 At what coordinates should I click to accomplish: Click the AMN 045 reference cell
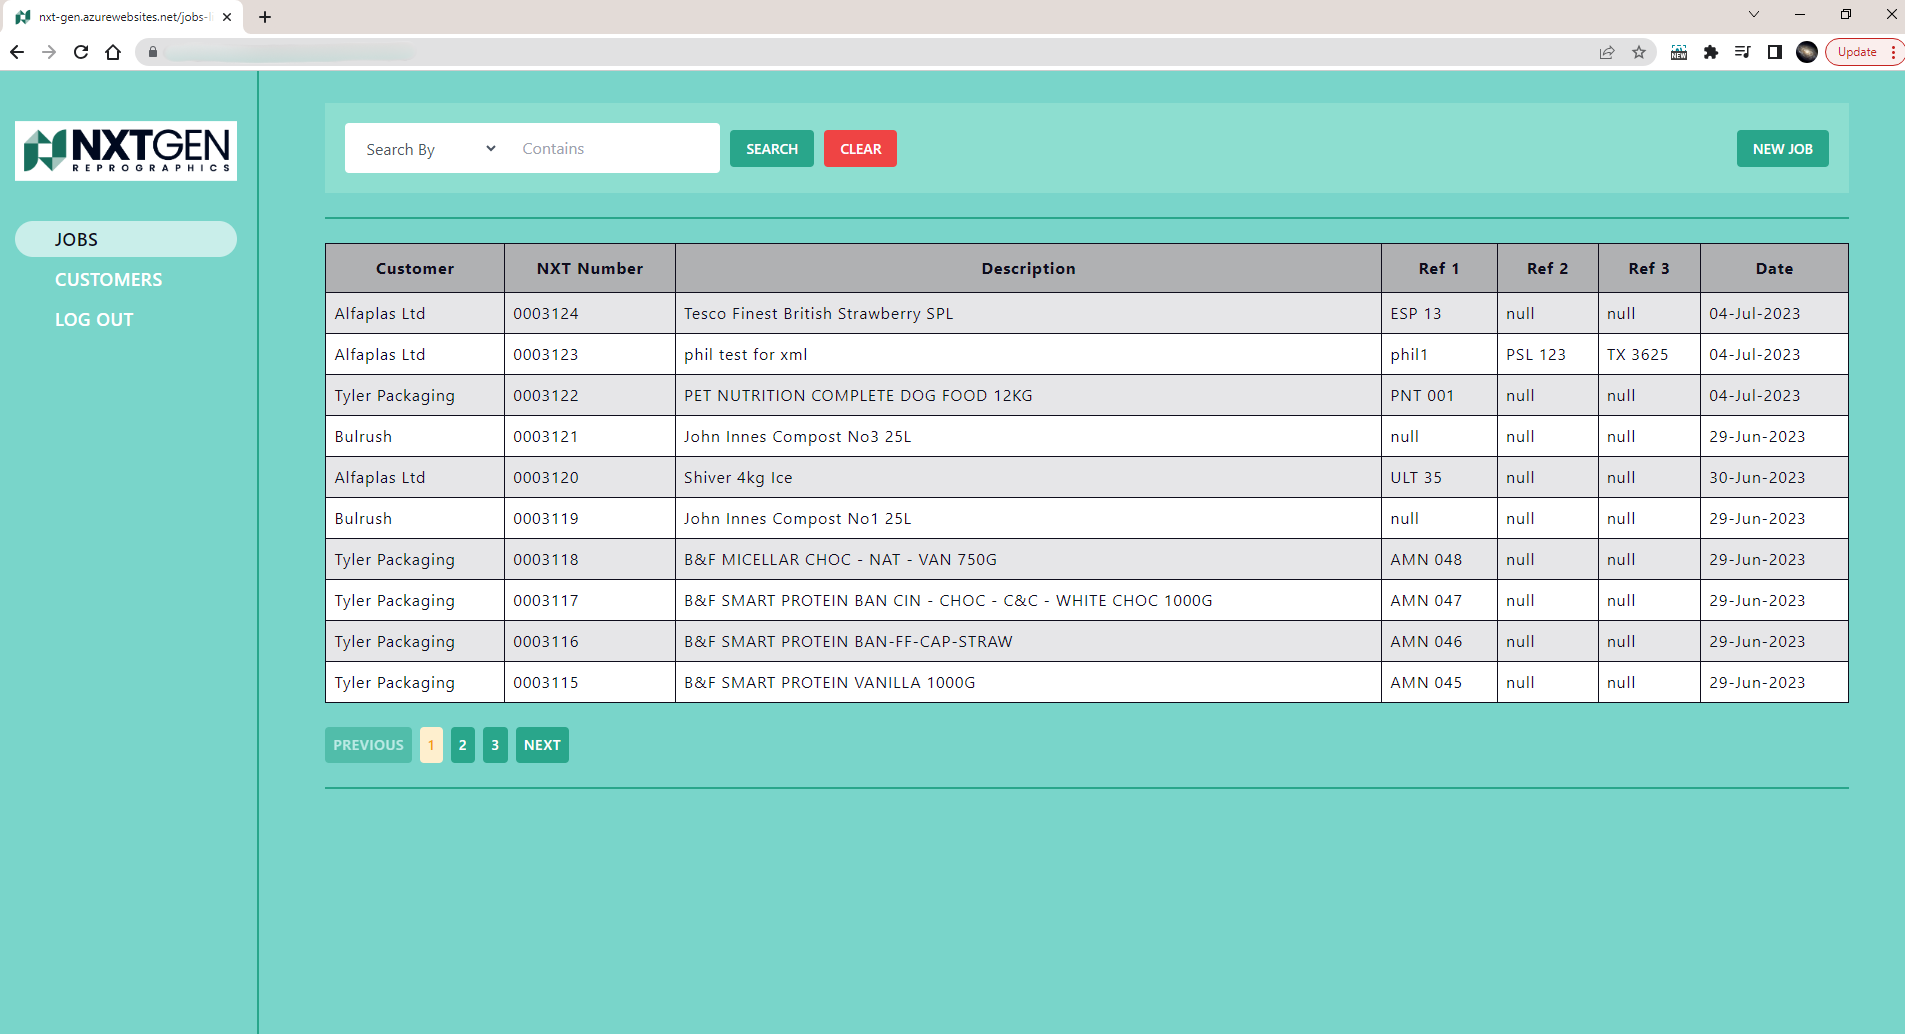(x=1439, y=683)
